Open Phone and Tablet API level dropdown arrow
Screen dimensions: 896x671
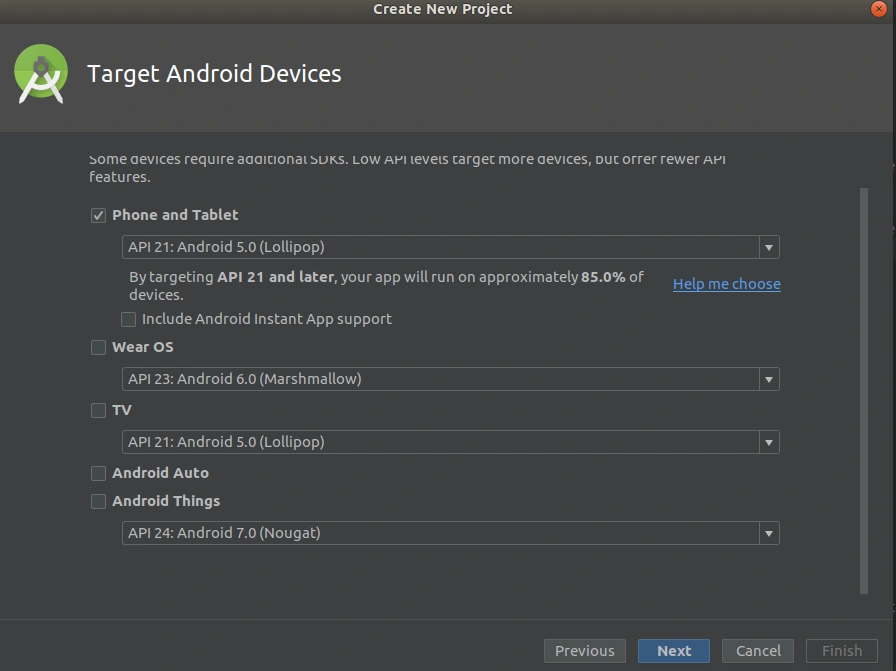click(x=769, y=247)
